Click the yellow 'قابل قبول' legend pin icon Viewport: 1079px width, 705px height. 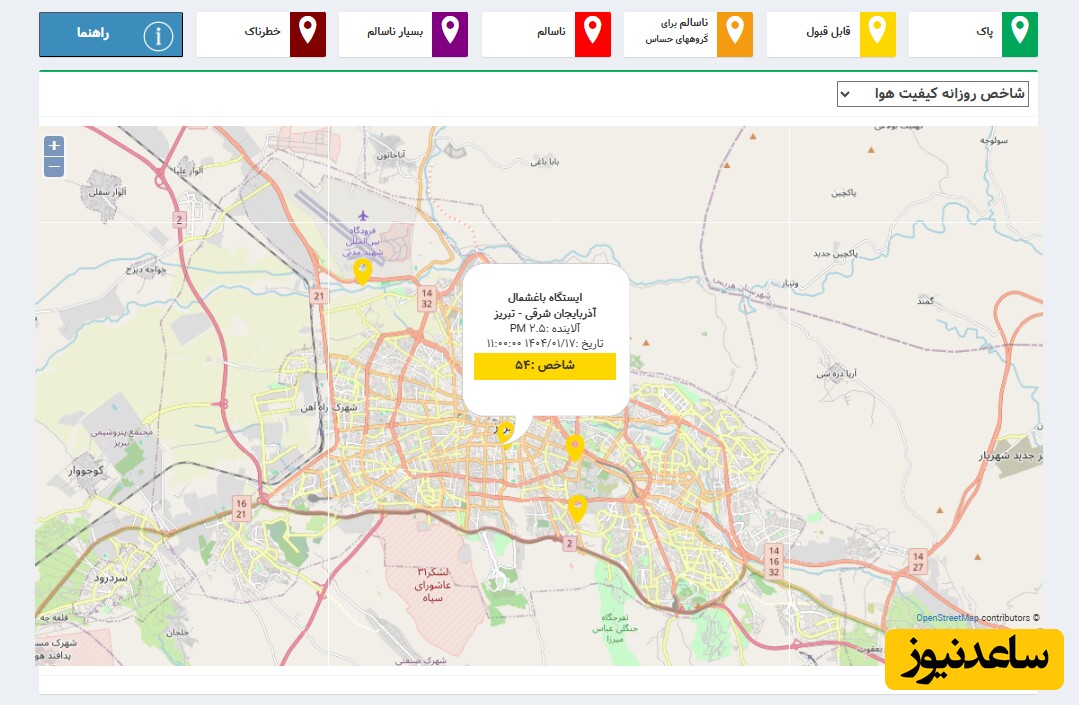877,34
